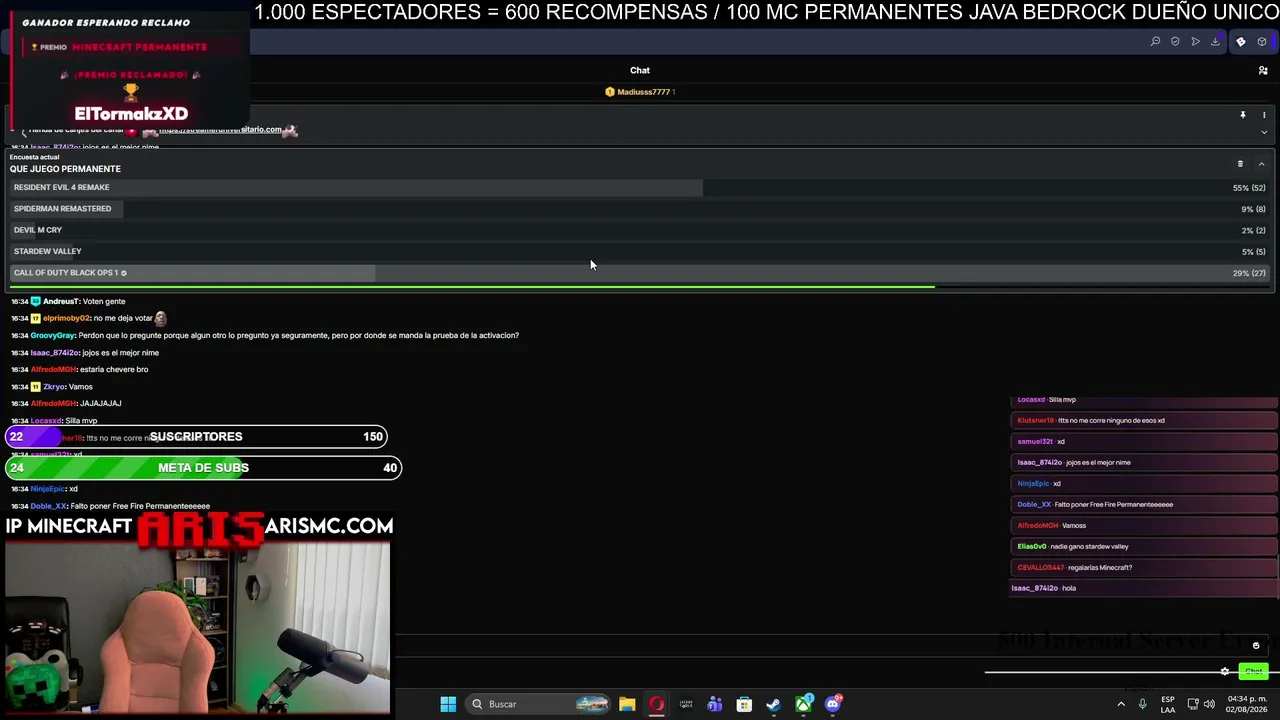This screenshot has width=1280, height=720.
Task: Click the Chat header title
Action: pyautogui.click(x=640, y=70)
